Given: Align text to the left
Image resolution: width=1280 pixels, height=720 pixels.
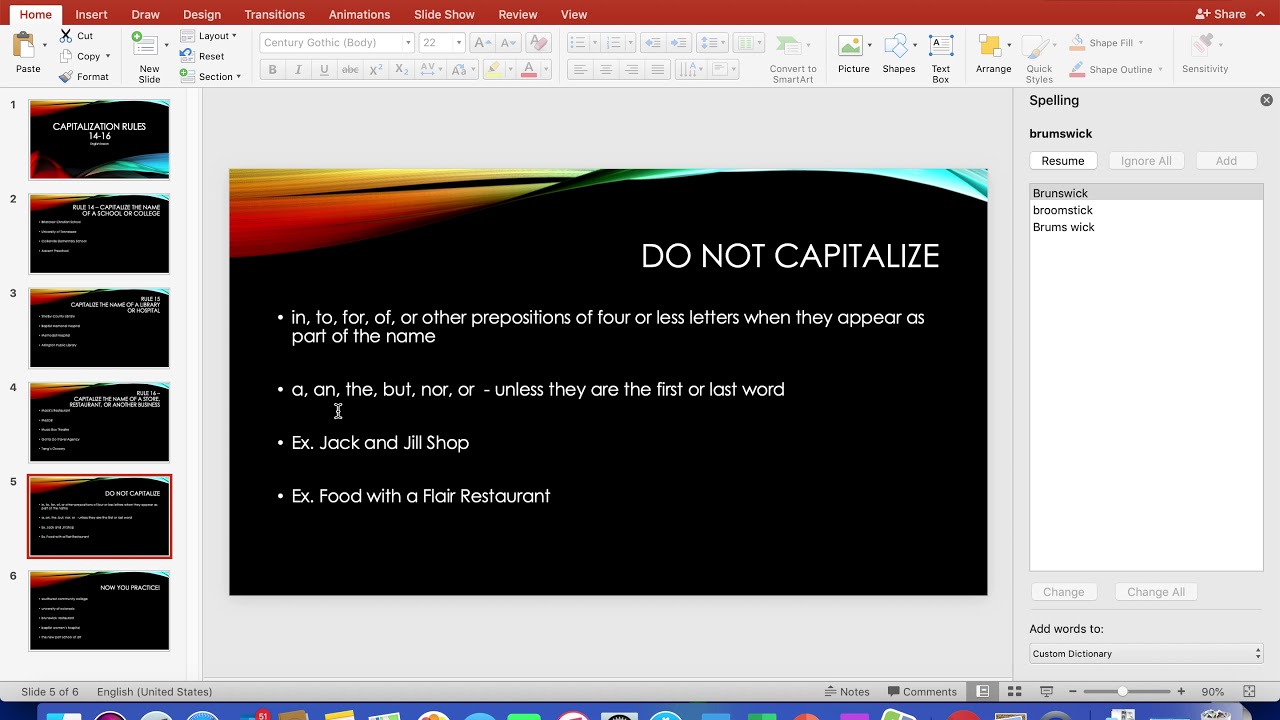Looking at the screenshot, I should pyautogui.click(x=580, y=70).
